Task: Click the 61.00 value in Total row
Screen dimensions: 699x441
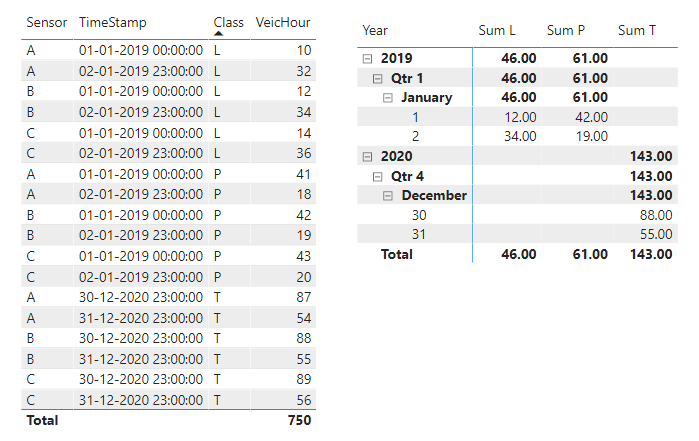Action: 590,254
